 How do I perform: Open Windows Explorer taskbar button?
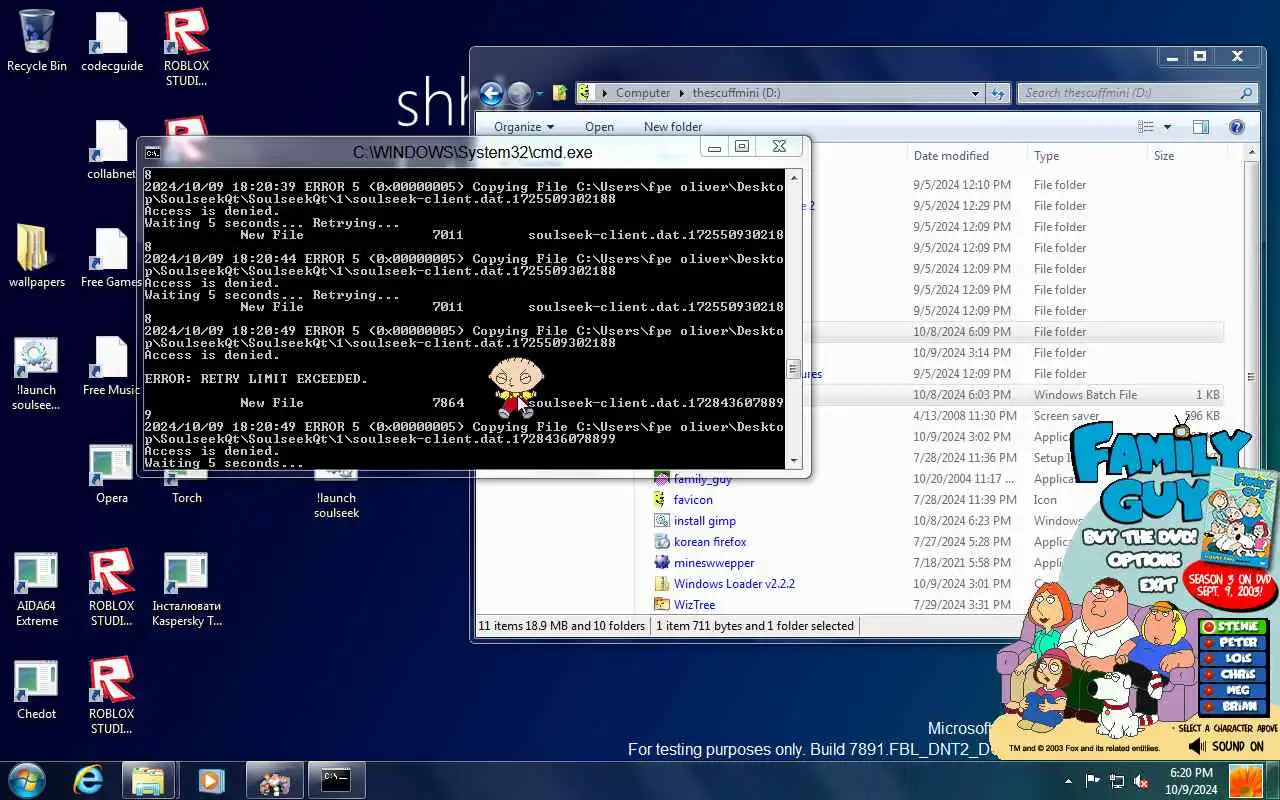click(148, 780)
